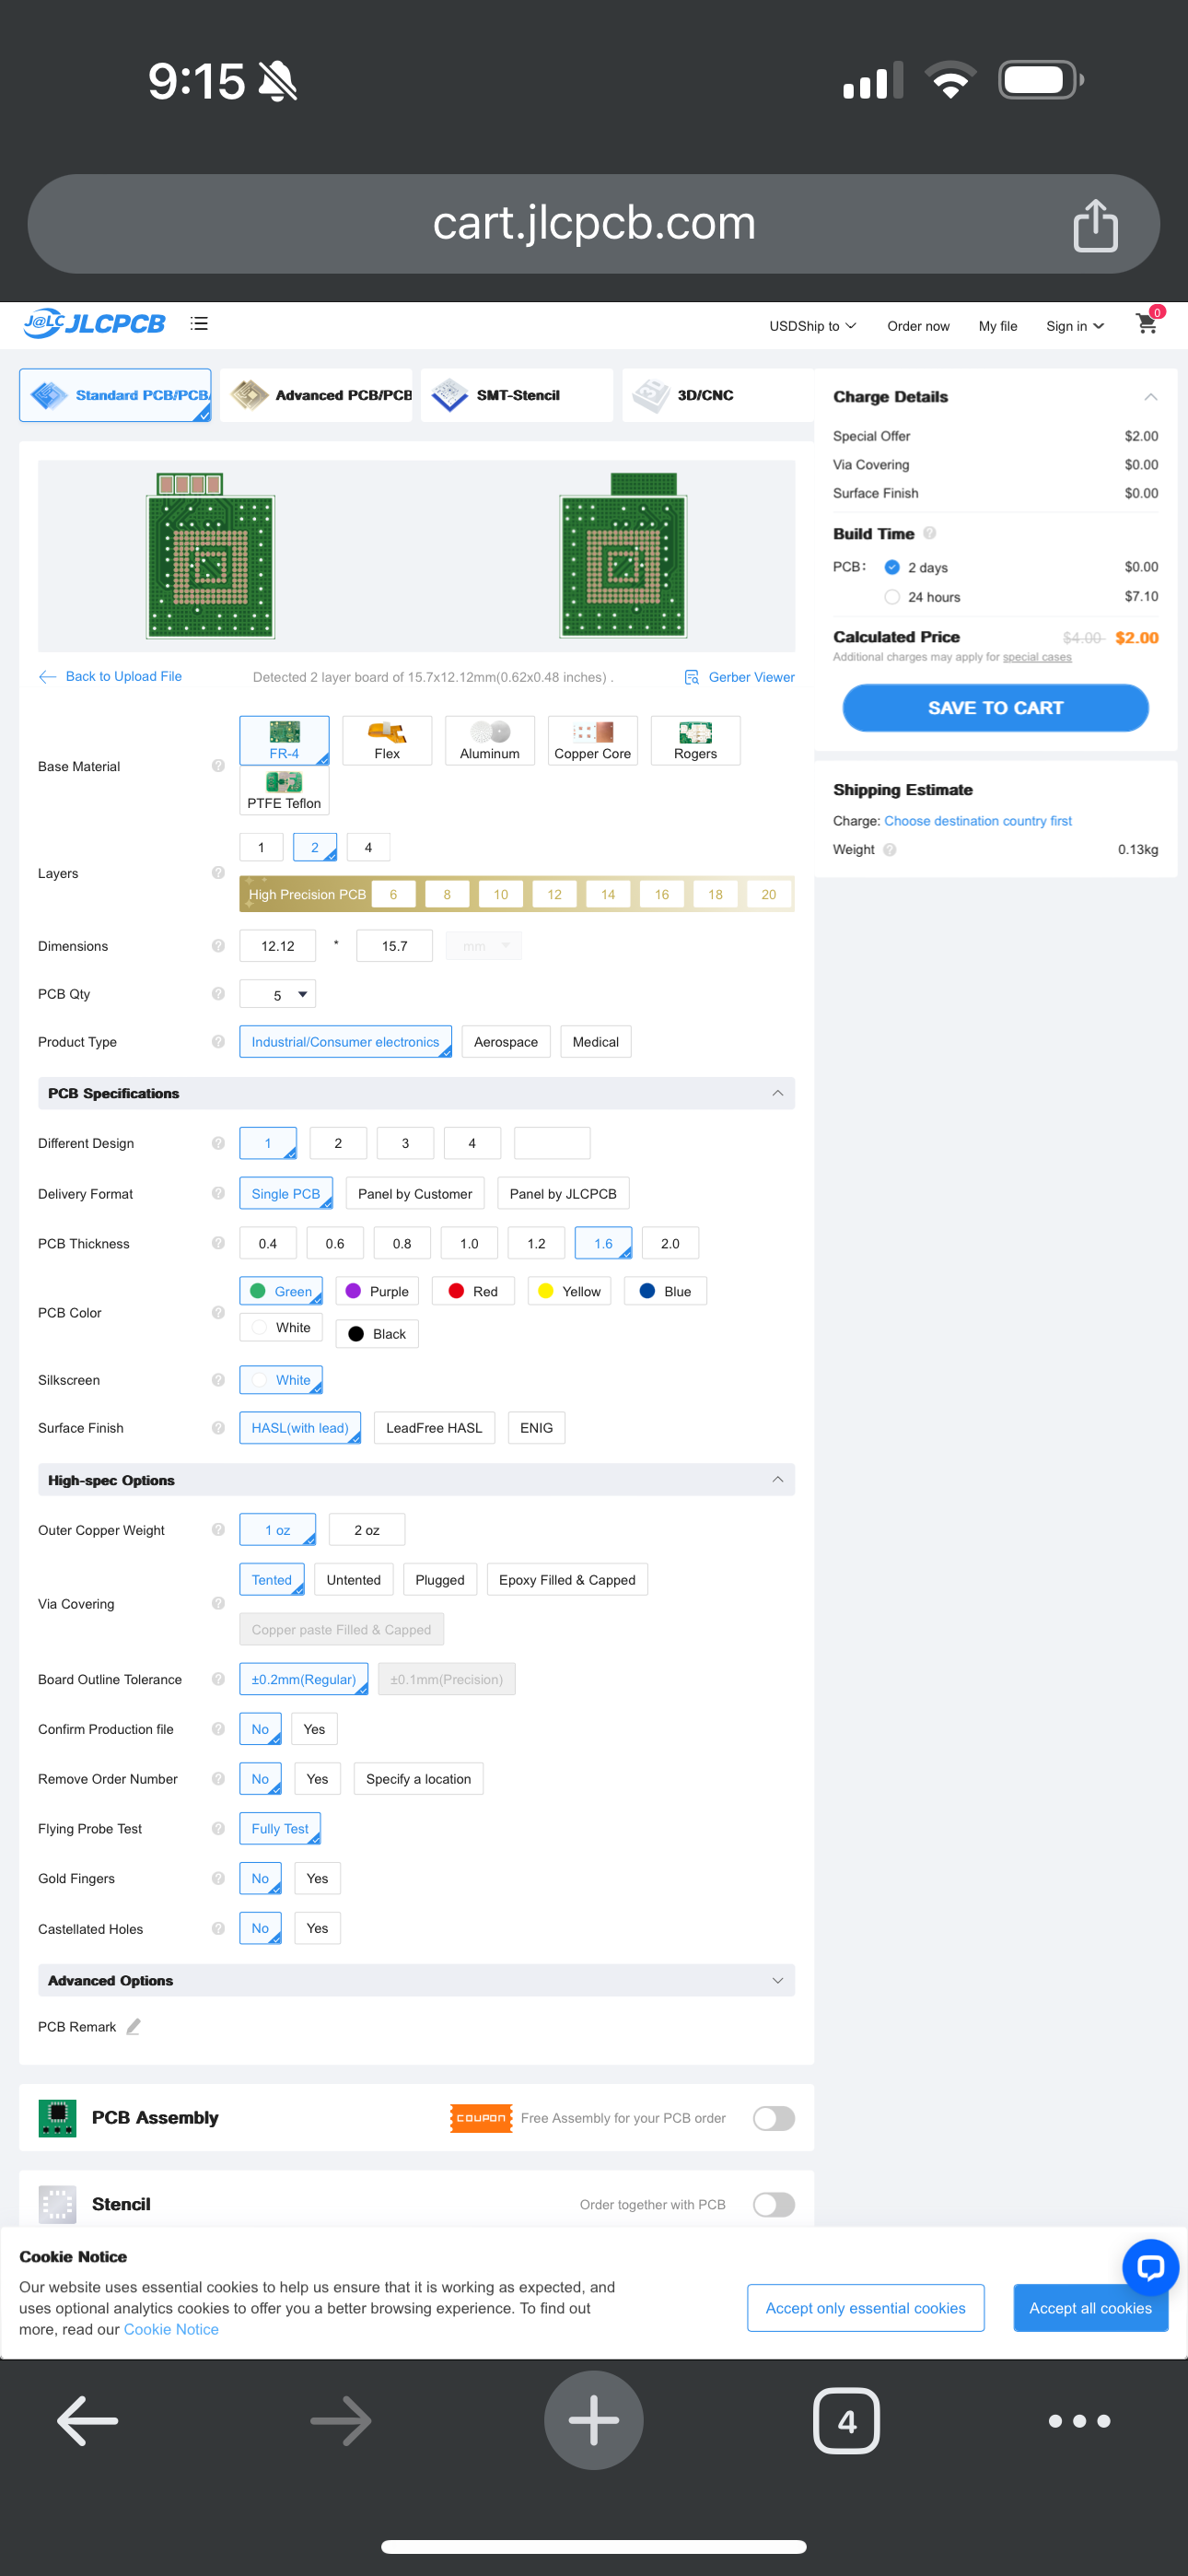Click the Layers help icon
This screenshot has height=2576, width=1188.
click(x=218, y=873)
